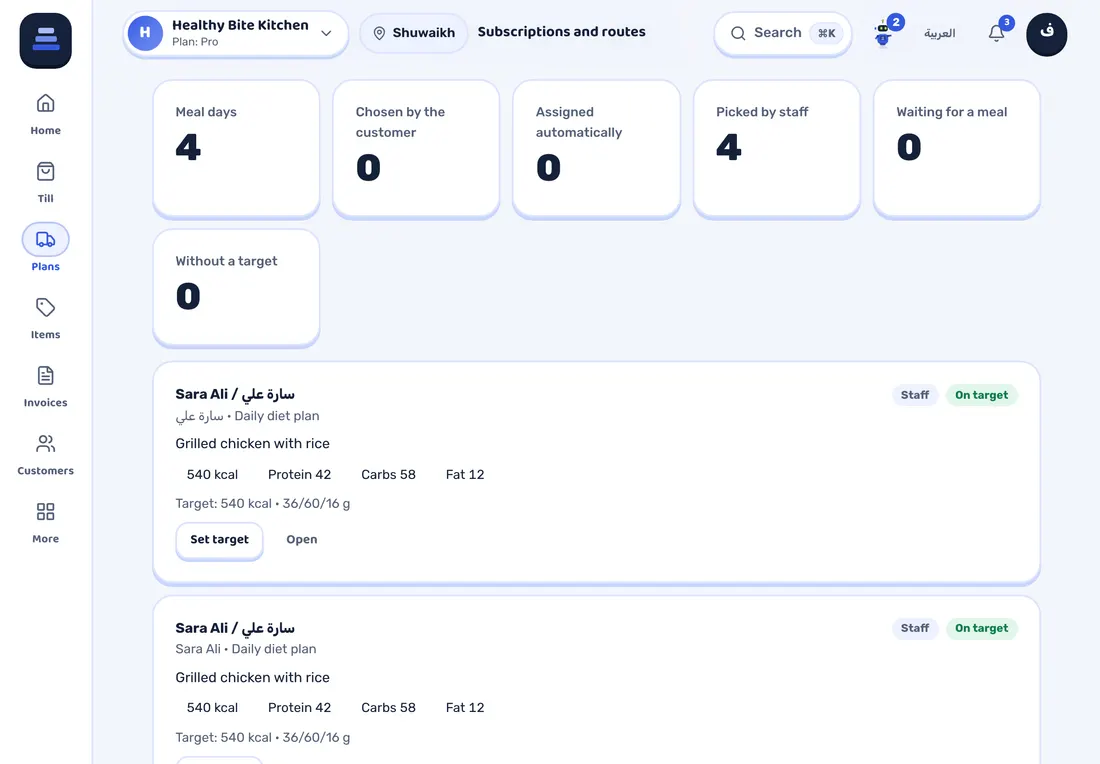Screen dimensions: 1100x764
Task: Click the Fat 12 chip on the second card
Action: coord(465,707)
